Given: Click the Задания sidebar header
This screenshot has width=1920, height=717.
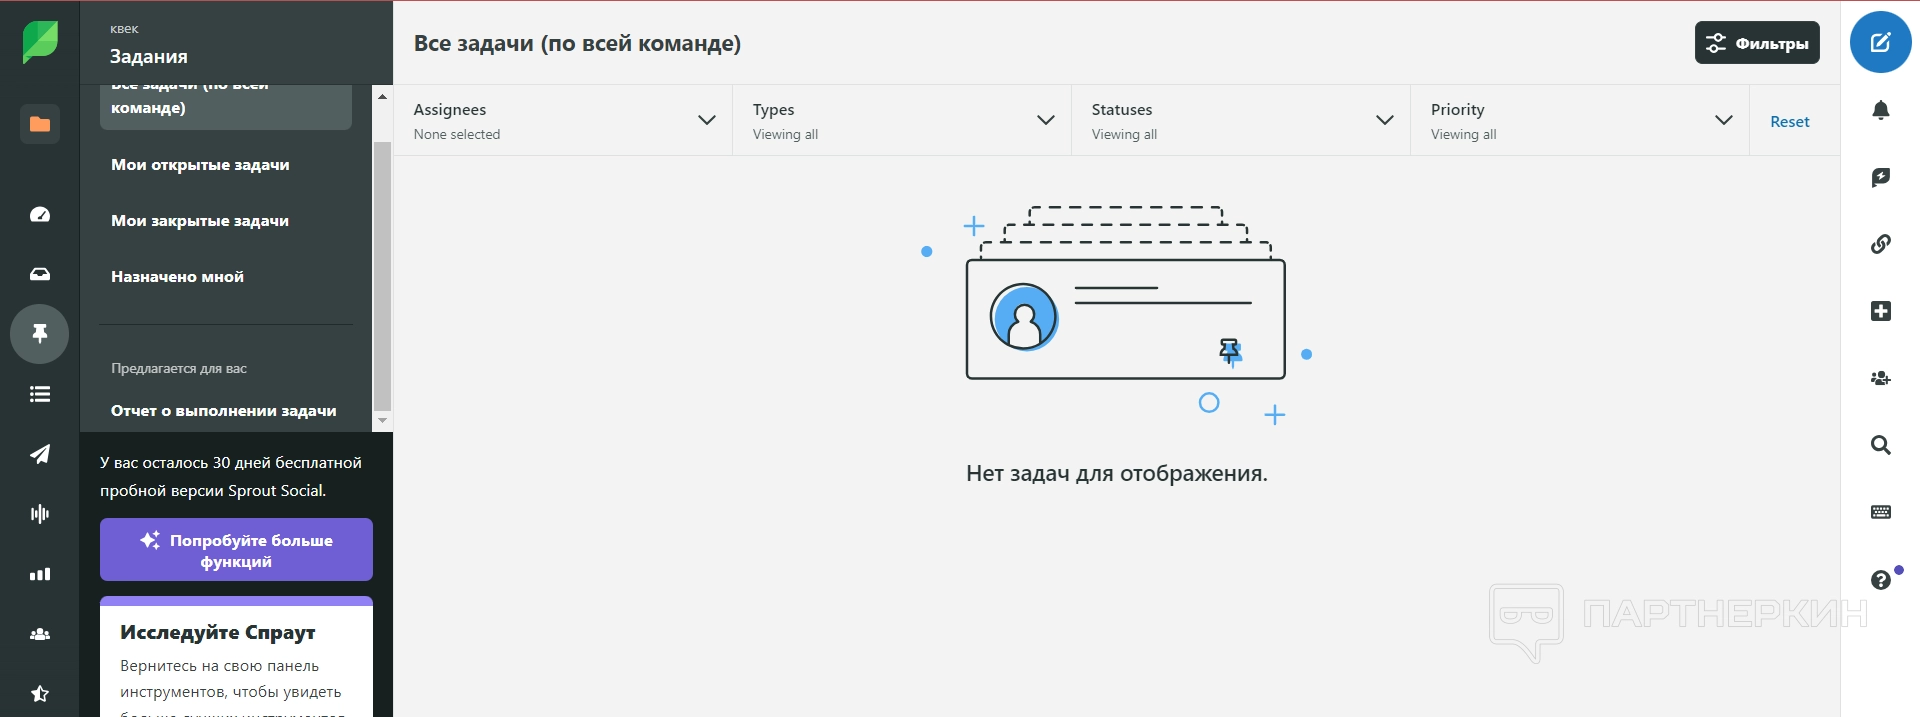Looking at the screenshot, I should click(x=149, y=57).
